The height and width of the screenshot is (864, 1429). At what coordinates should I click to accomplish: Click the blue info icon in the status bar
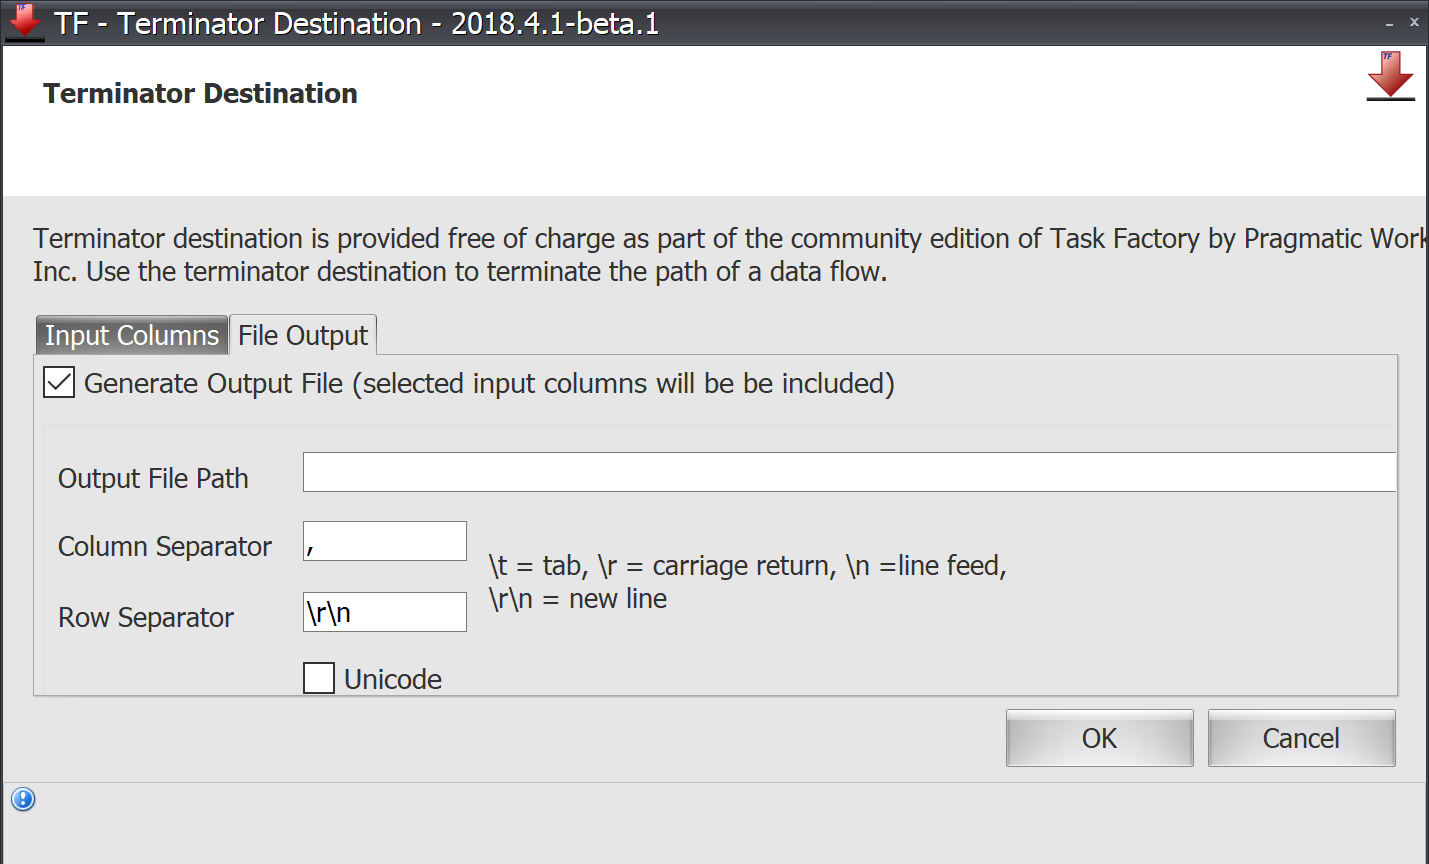(23, 799)
